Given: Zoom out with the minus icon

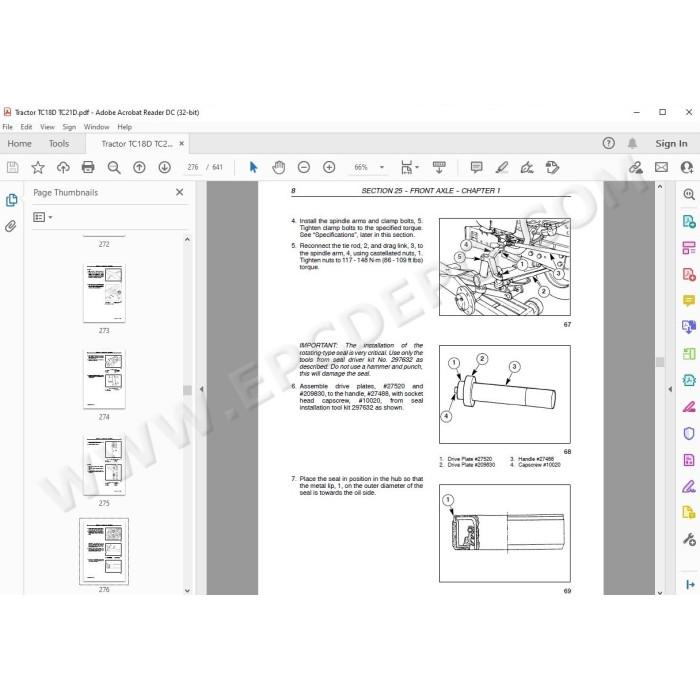Looking at the screenshot, I should tap(304, 167).
